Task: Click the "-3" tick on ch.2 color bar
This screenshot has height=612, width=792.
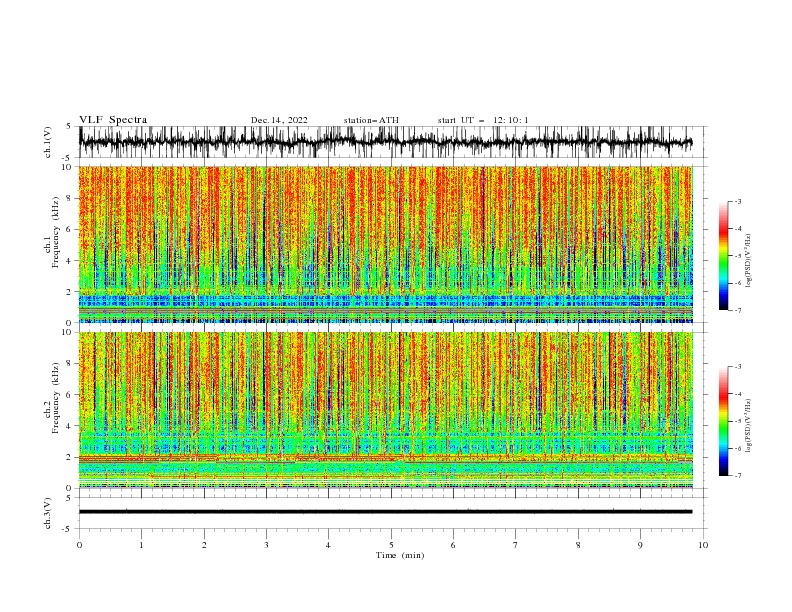Action: coord(738,367)
